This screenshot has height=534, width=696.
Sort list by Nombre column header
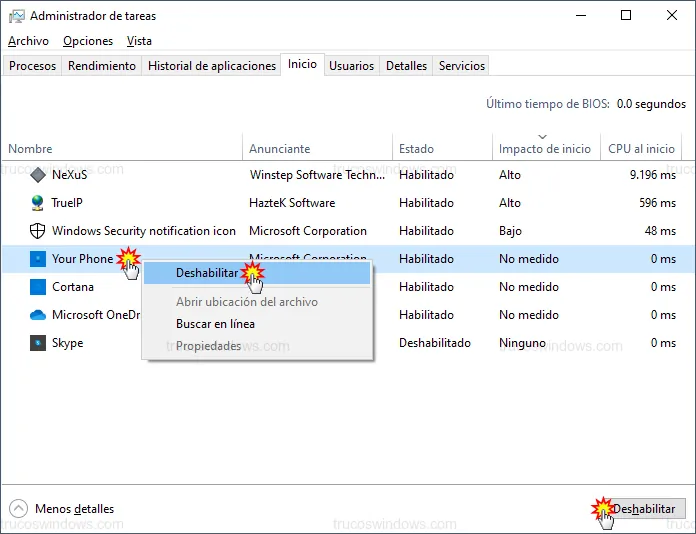click(30, 149)
